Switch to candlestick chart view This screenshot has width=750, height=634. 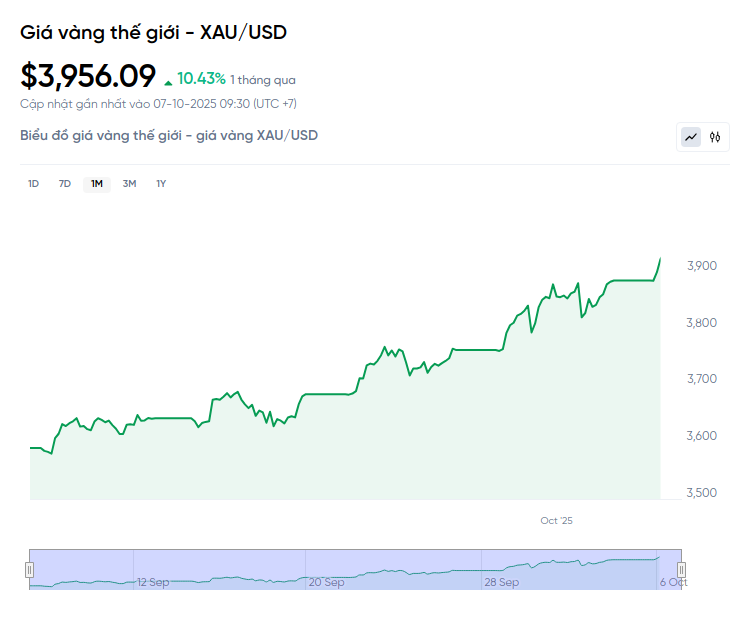click(x=715, y=137)
